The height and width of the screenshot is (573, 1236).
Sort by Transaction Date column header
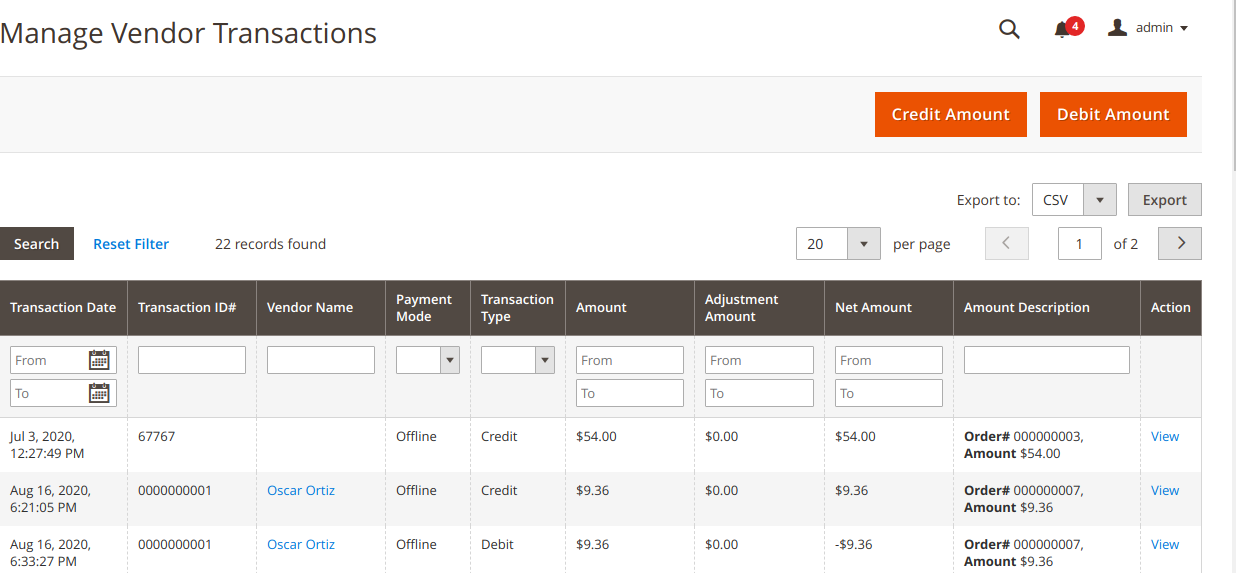(63, 308)
